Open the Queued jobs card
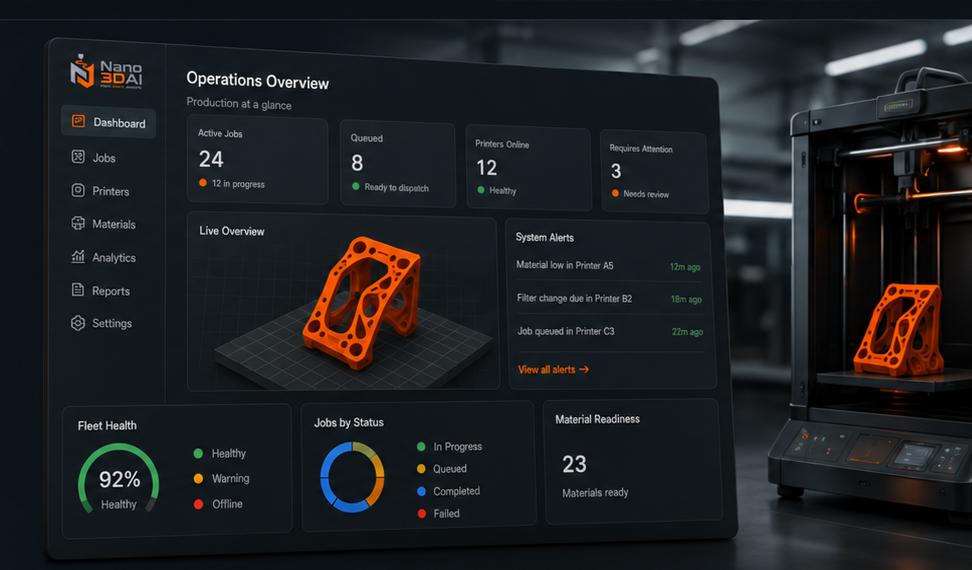The height and width of the screenshot is (570, 972). [398, 164]
